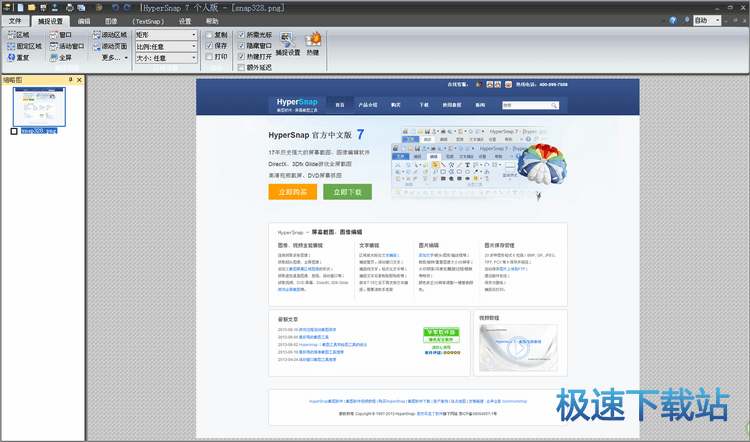The height and width of the screenshot is (442, 750).
Task: Select the 滚动区域 scrolling region capture tool
Action: 110,35
